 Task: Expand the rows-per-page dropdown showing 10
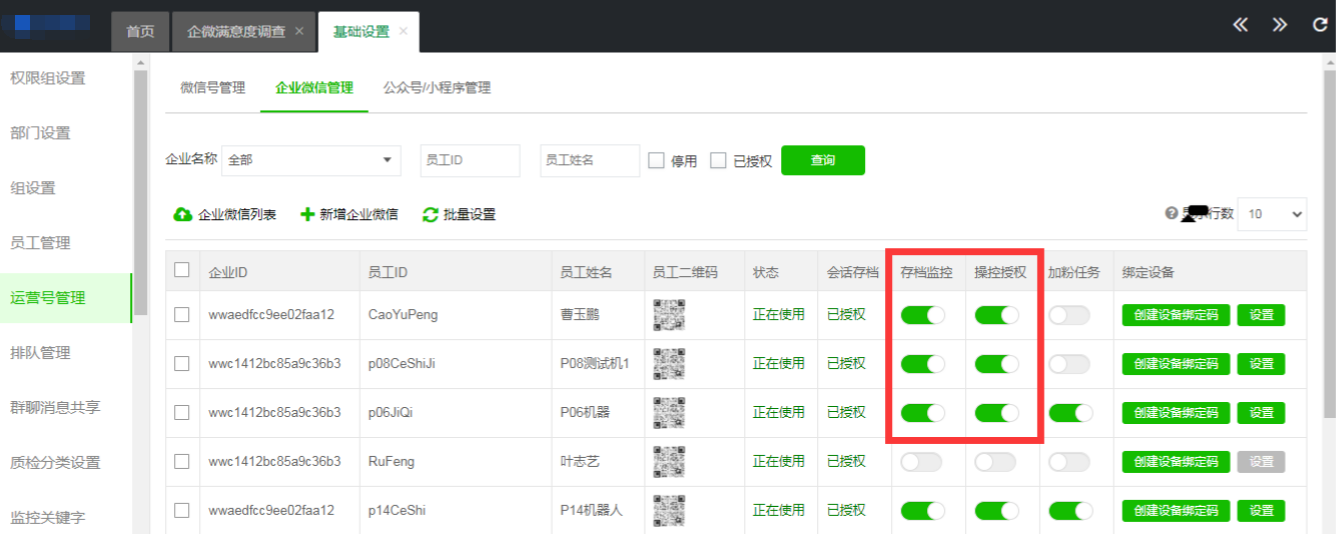1271,214
